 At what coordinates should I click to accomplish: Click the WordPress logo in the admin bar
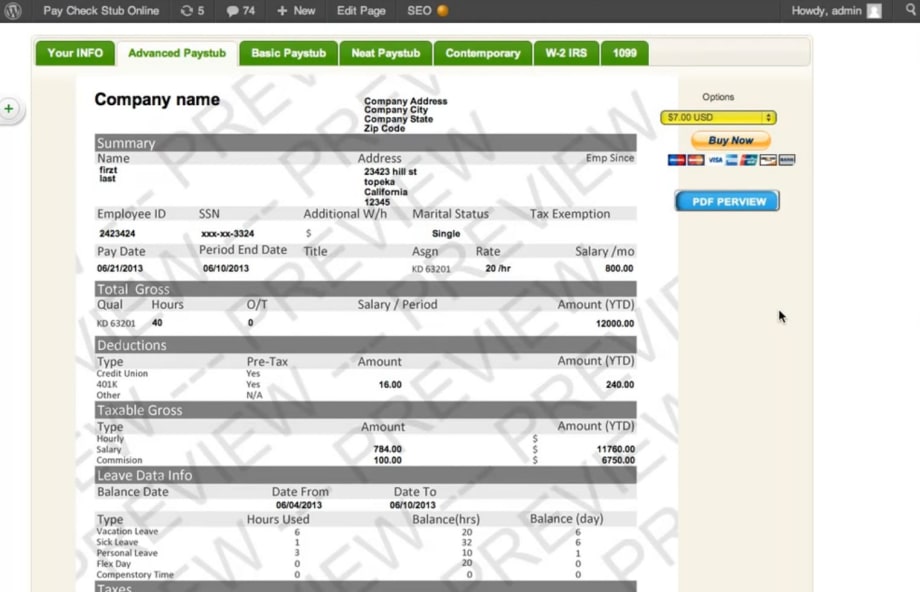point(11,11)
